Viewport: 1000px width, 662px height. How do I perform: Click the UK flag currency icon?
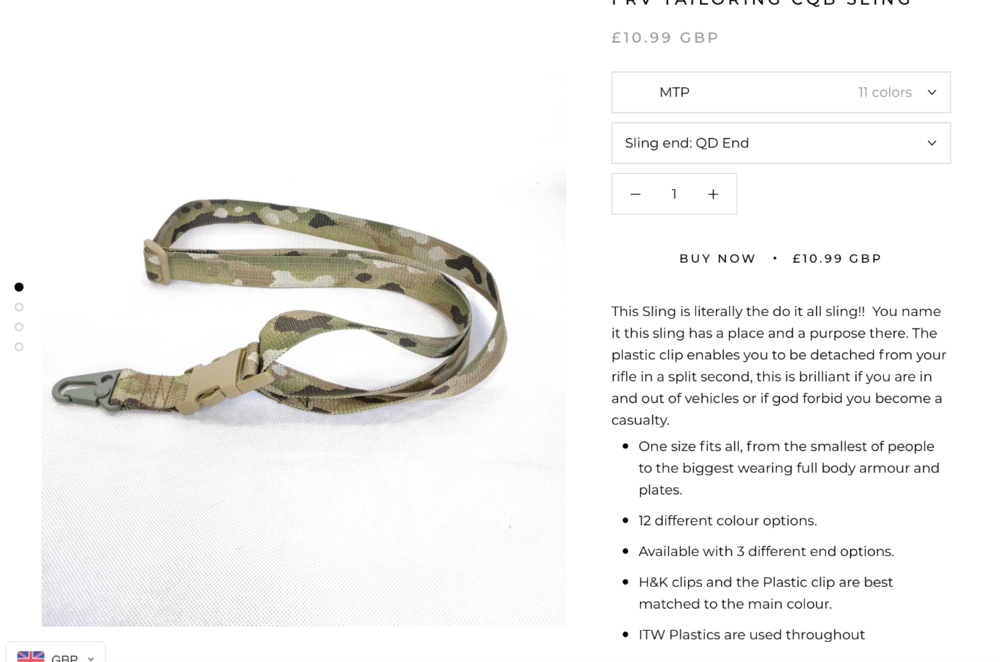click(x=31, y=656)
